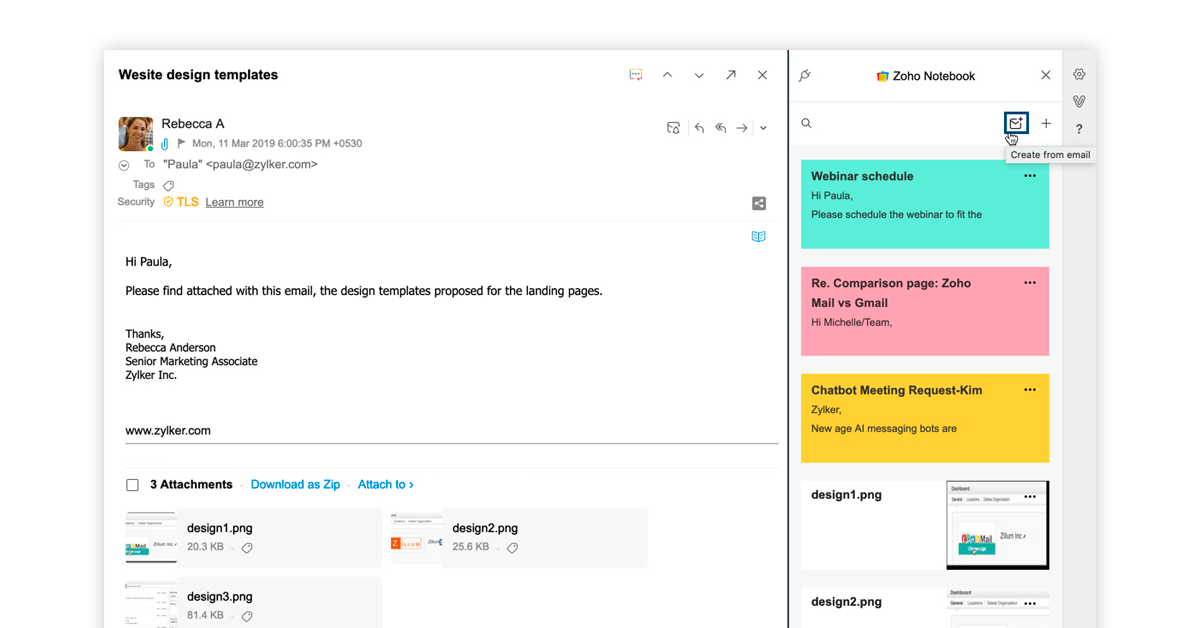Screen dimensions: 1200x628
Task: Click the search icon in Zoho Notebook panel
Action: (806, 123)
